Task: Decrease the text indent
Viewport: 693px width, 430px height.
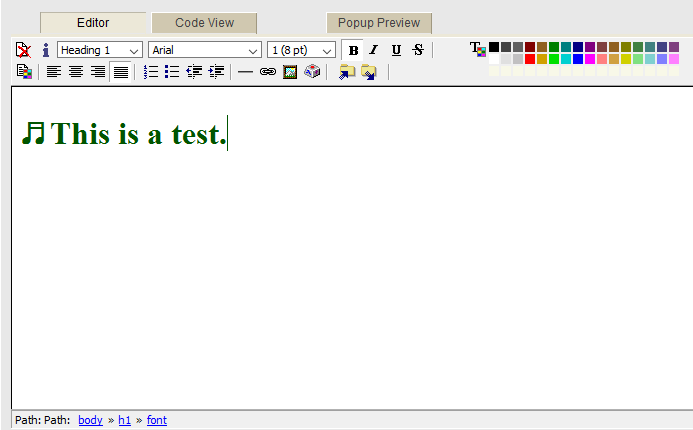Action: pyautogui.click(x=194, y=72)
